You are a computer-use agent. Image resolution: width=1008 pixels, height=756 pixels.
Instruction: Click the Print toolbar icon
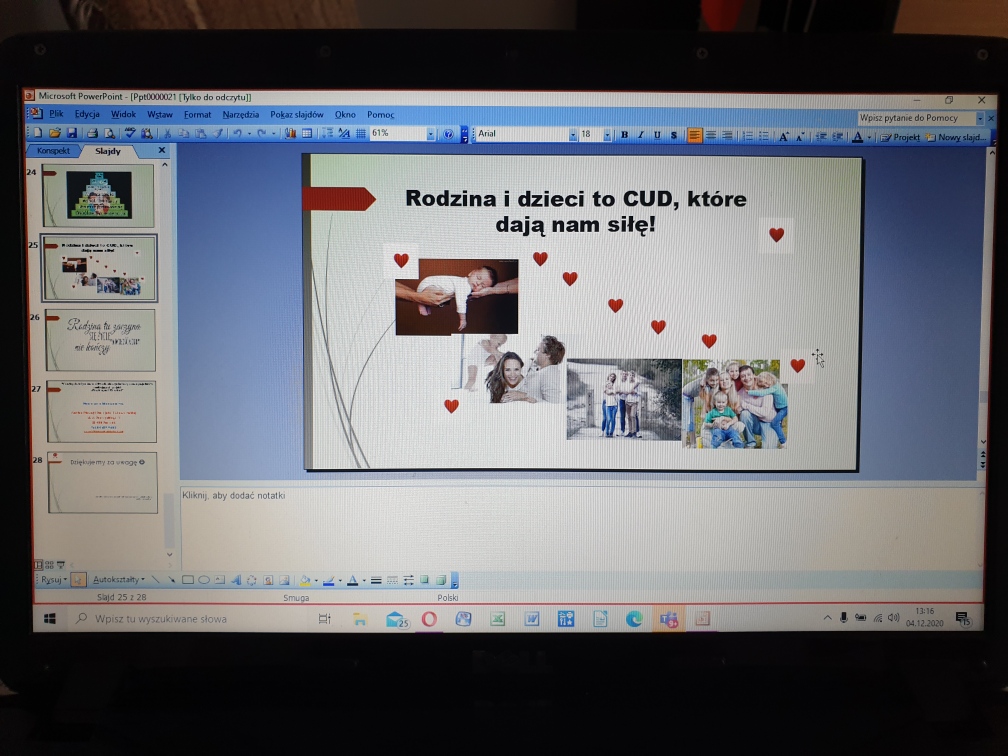[x=92, y=133]
